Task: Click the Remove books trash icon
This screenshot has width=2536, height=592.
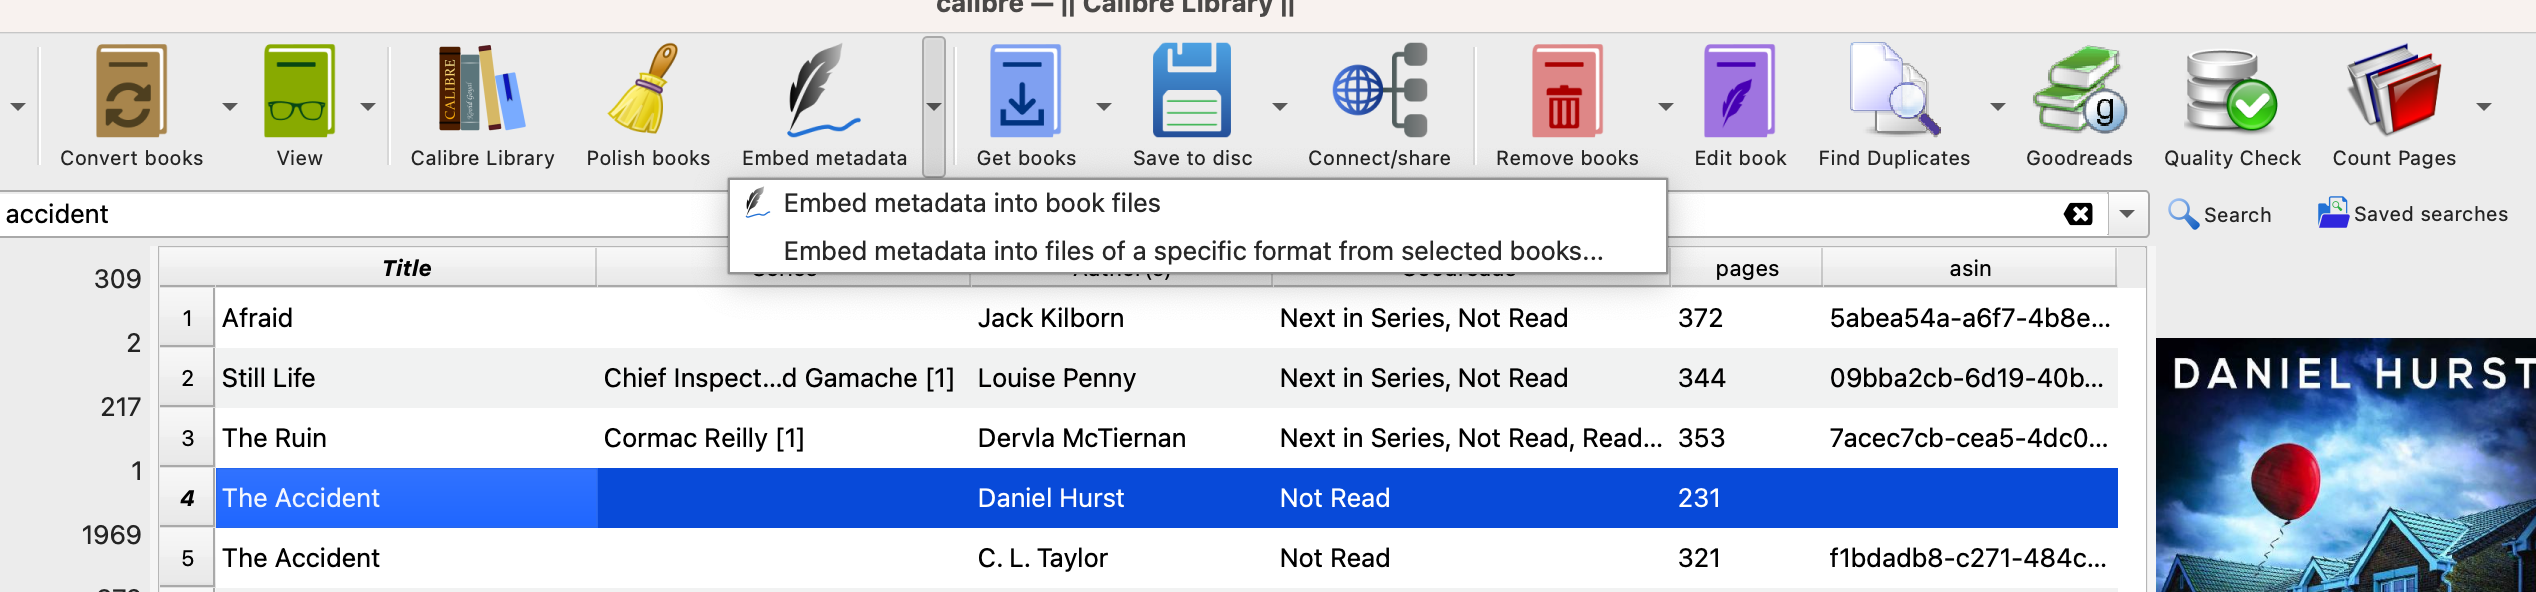Action: click(x=1566, y=92)
